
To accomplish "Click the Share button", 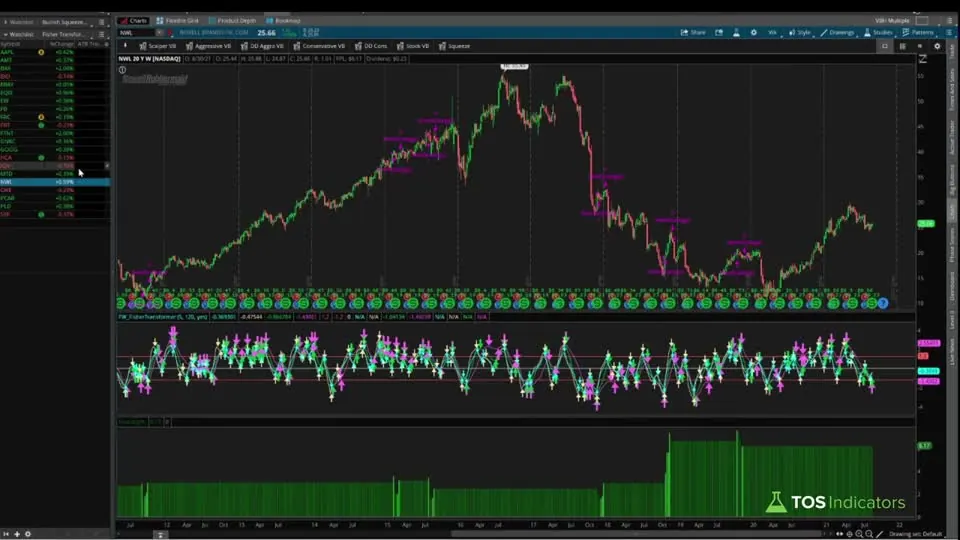I will click(693, 32).
